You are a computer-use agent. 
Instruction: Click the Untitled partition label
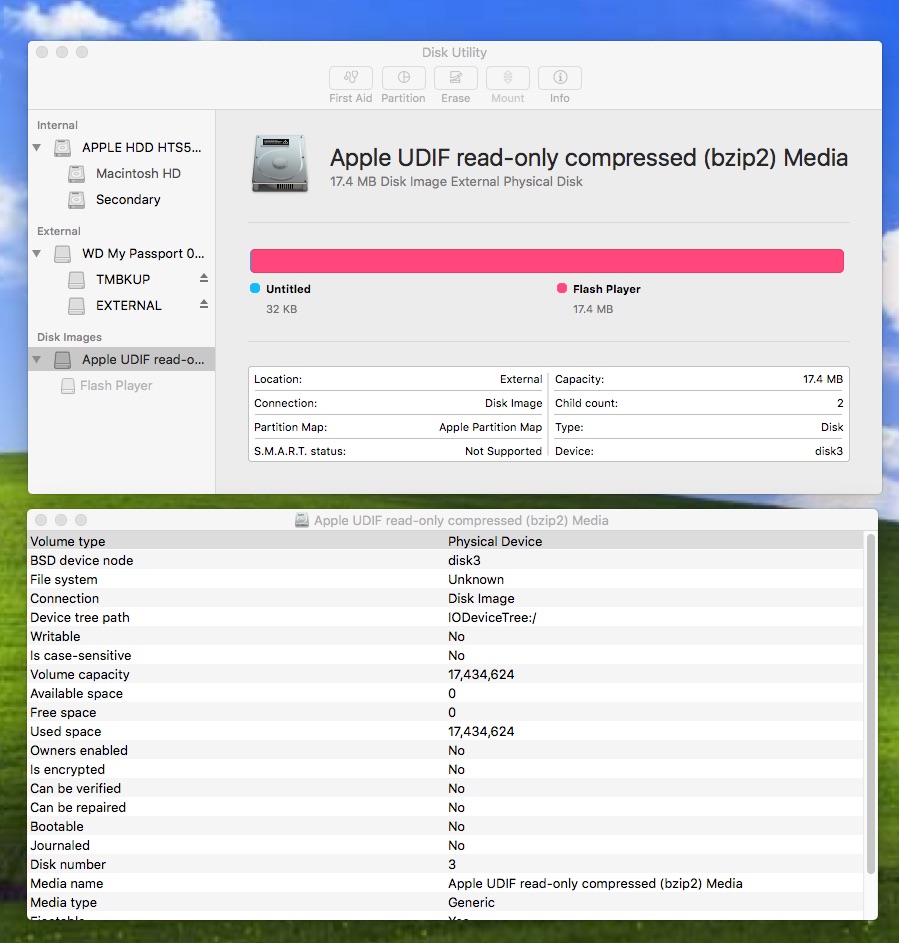click(x=289, y=289)
